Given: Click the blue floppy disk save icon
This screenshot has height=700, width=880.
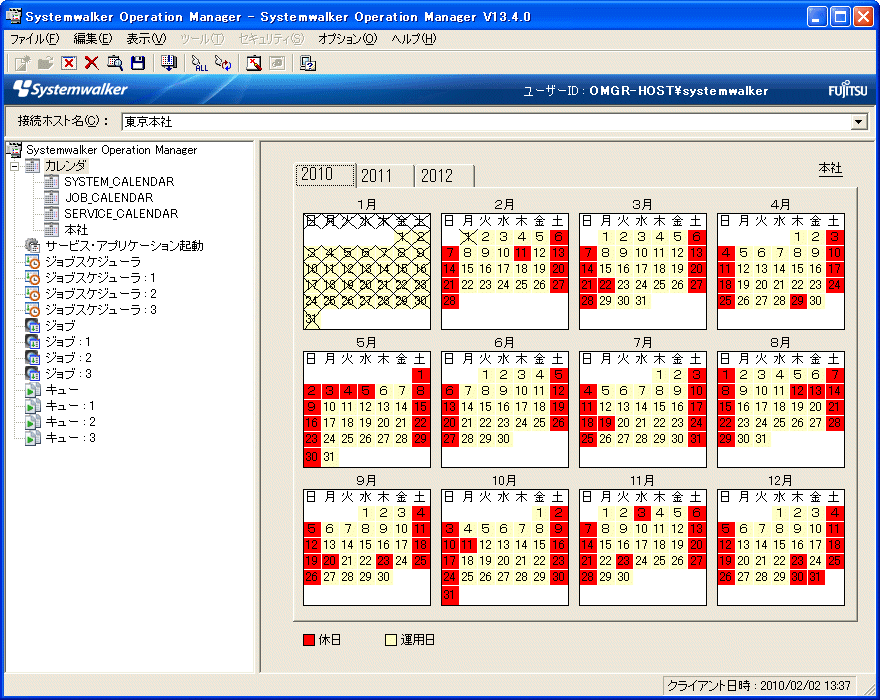Looking at the screenshot, I should pyautogui.click(x=138, y=63).
